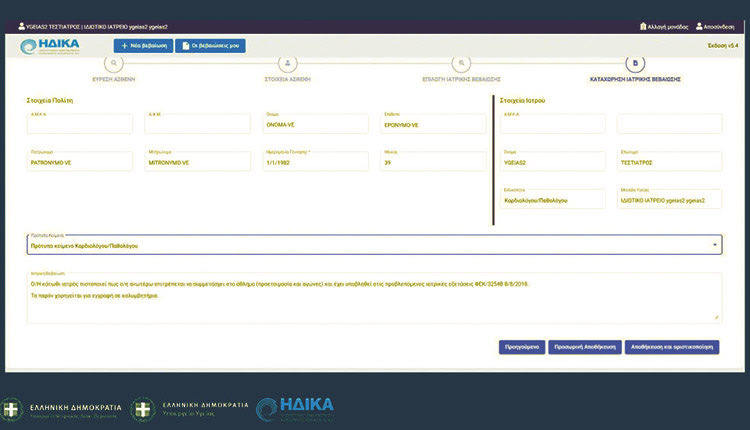The height and width of the screenshot is (430, 750).
Task: Open Οι βεβαιώσεις μου
Action: (x=210, y=46)
